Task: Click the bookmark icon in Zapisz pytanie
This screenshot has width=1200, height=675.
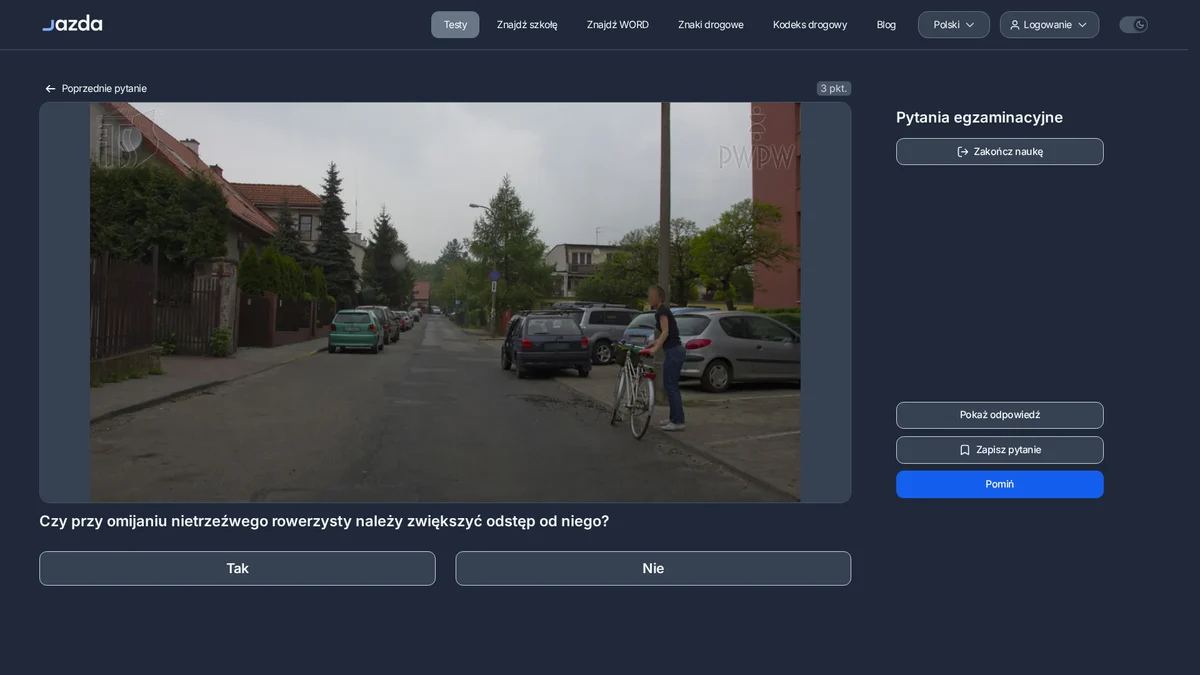Action: [x=965, y=450]
